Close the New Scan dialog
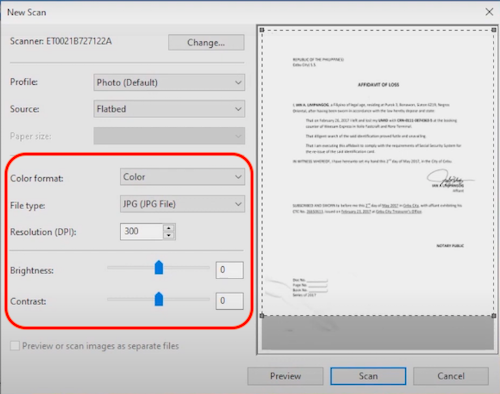The height and width of the screenshot is (394, 500). click(489, 12)
